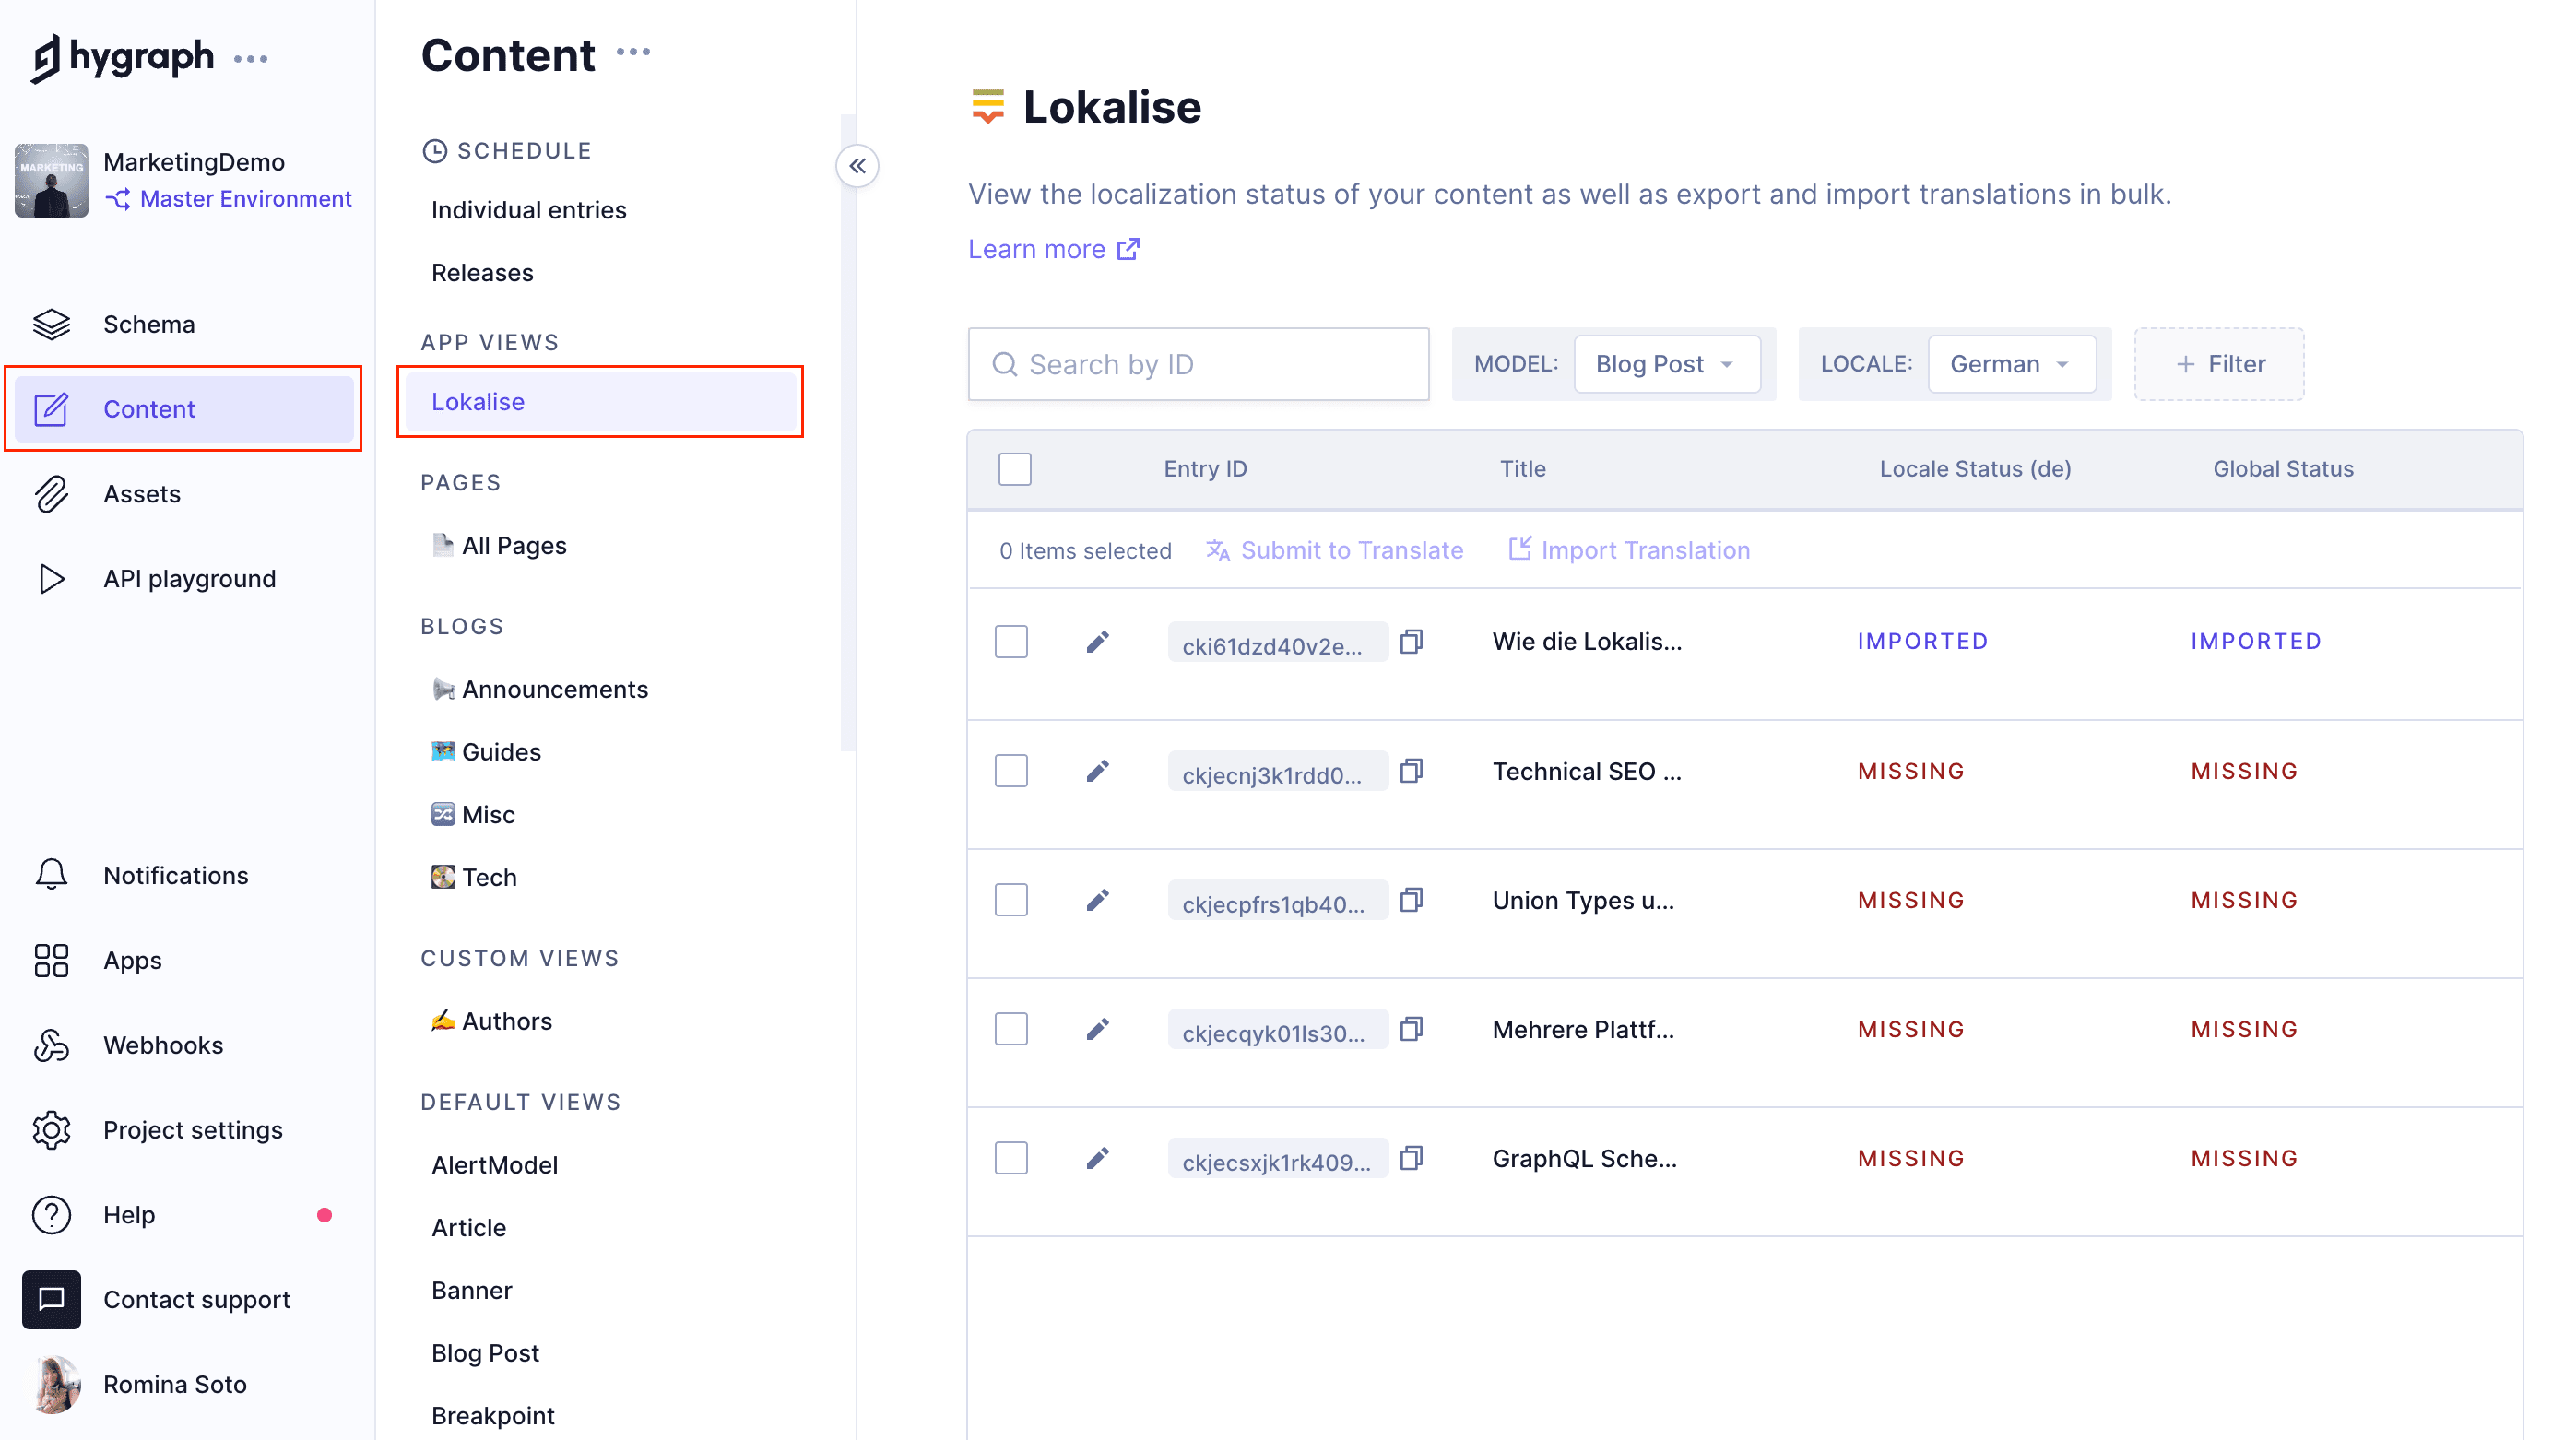Open the Schema section via its layers icon
The image size is (2576, 1440).
pos(51,324)
